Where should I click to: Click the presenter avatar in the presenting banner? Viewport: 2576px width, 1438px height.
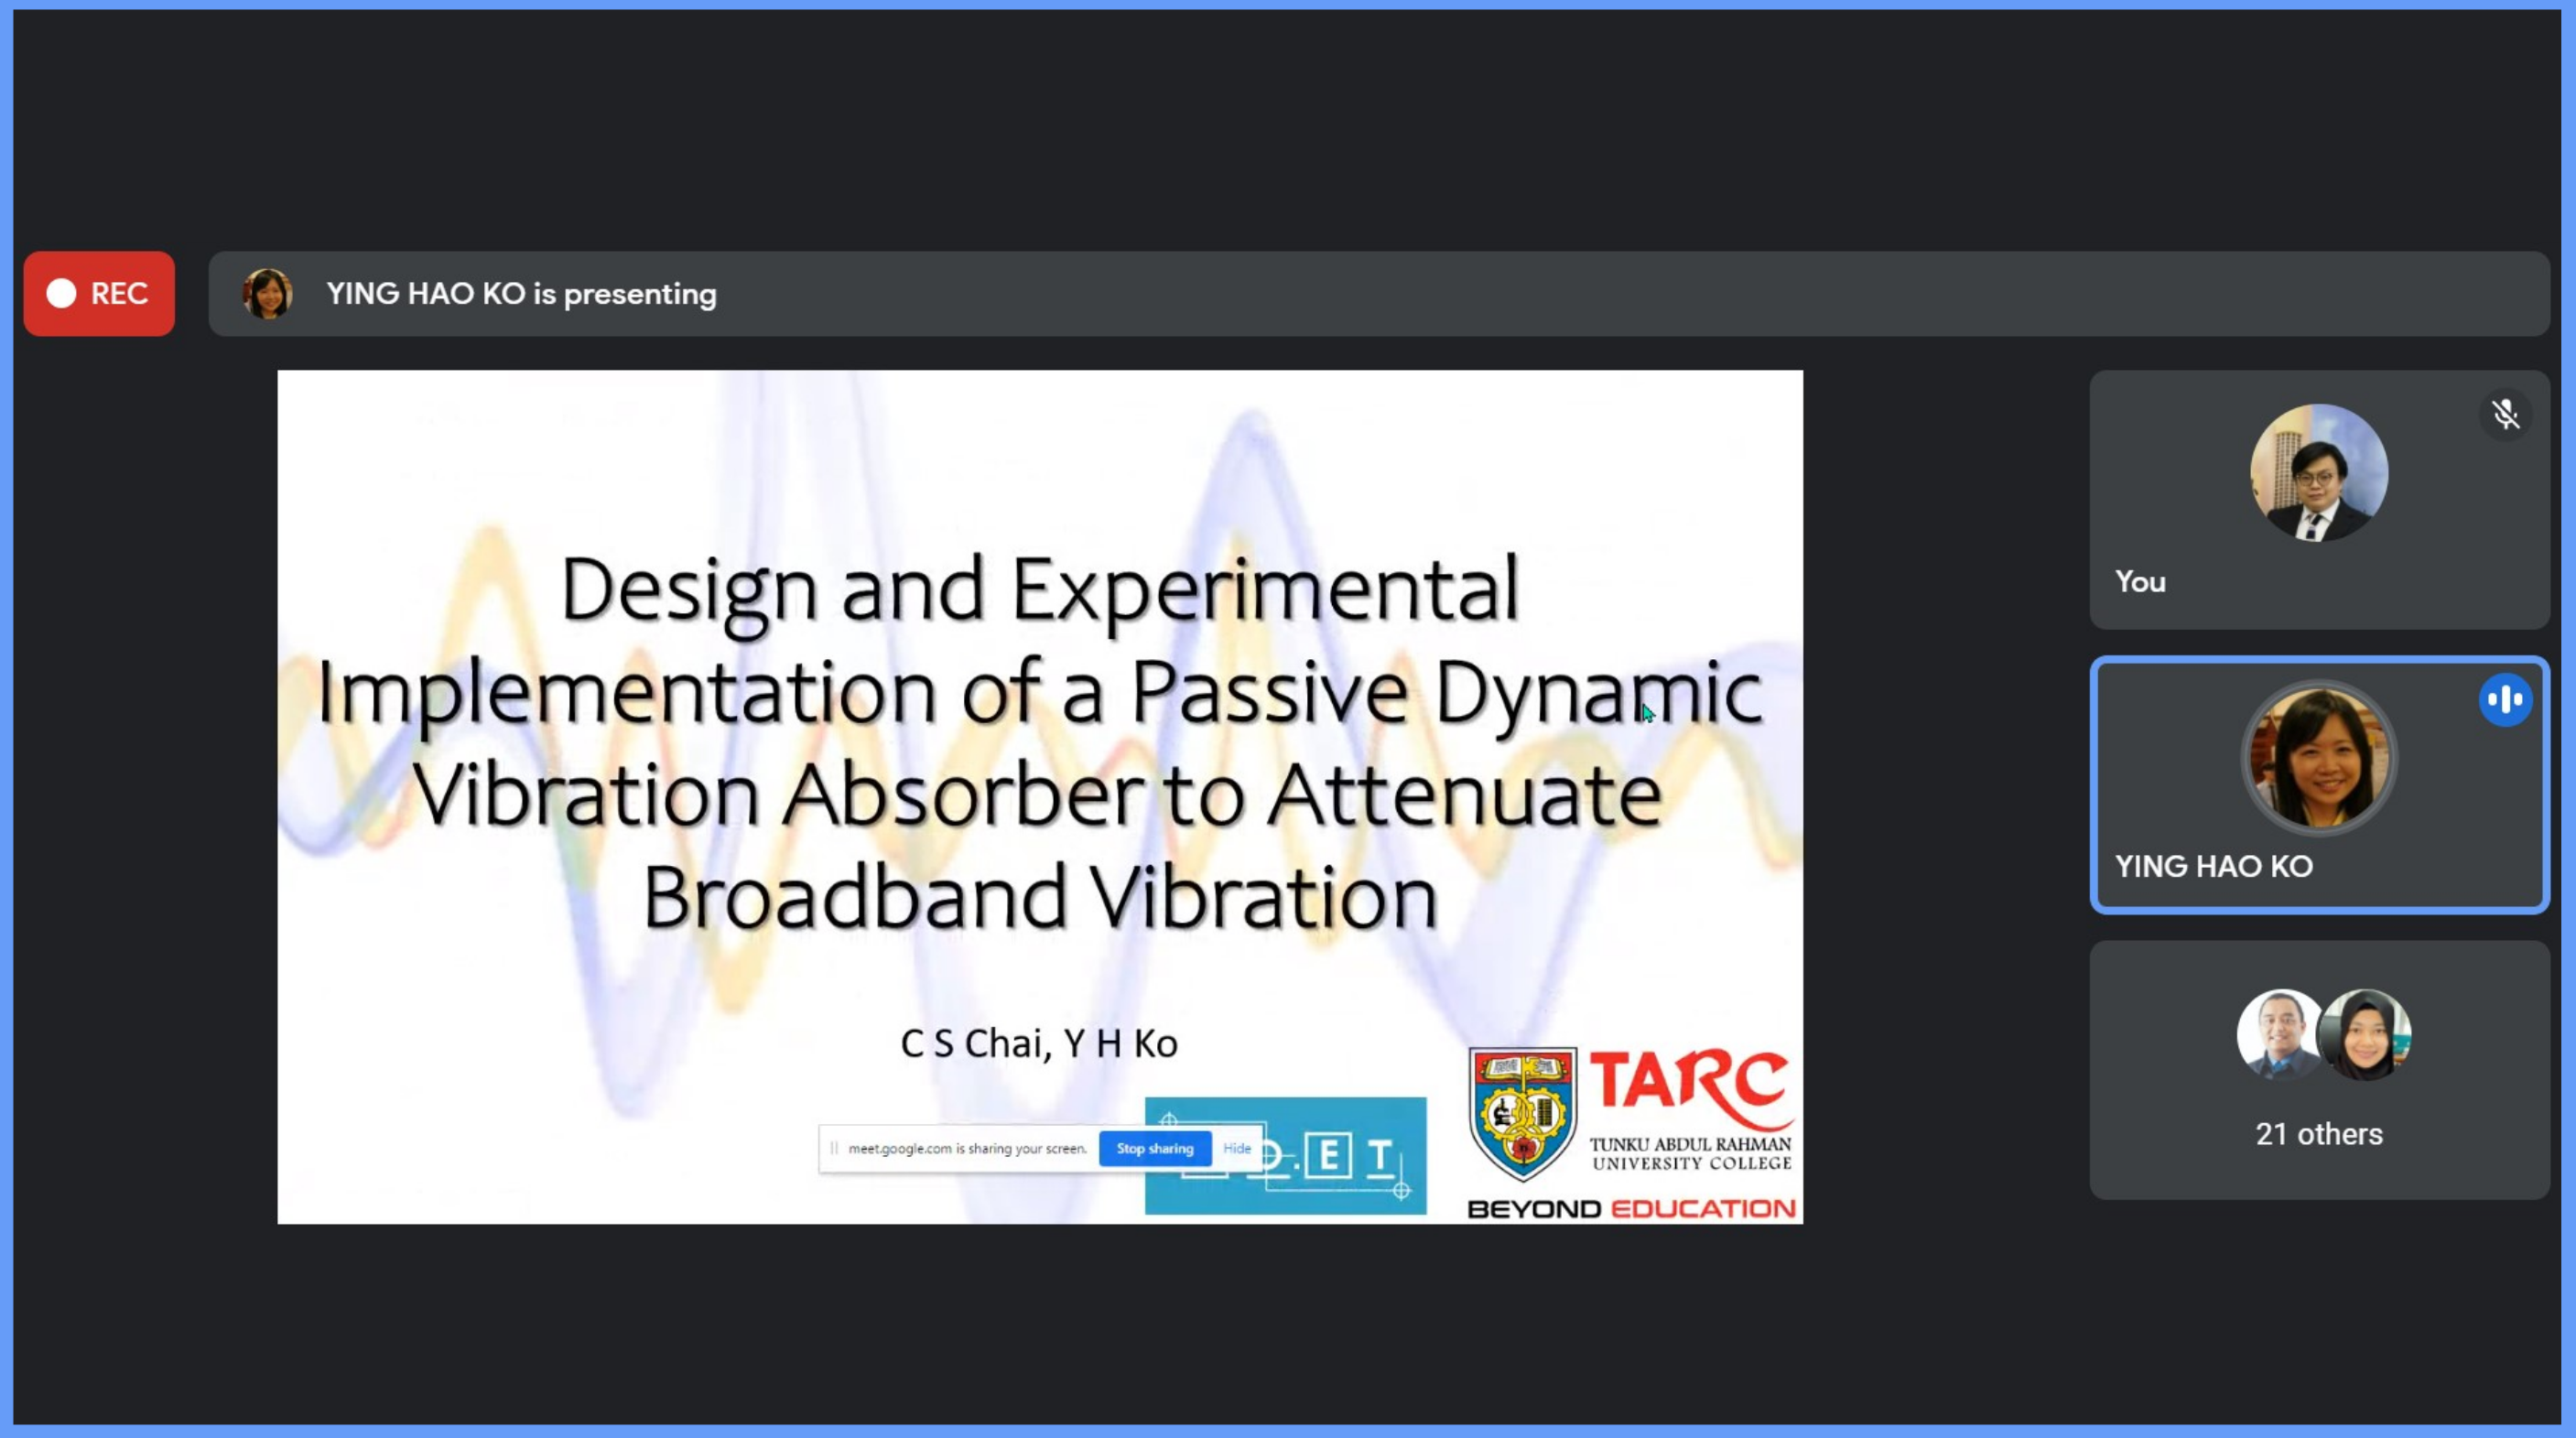tap(267, 294)
